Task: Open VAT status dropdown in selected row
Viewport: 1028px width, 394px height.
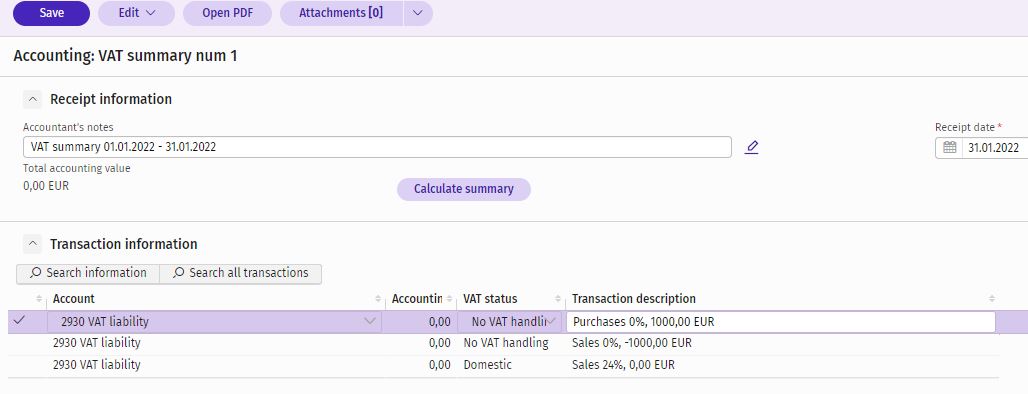Action: [552, 321]
